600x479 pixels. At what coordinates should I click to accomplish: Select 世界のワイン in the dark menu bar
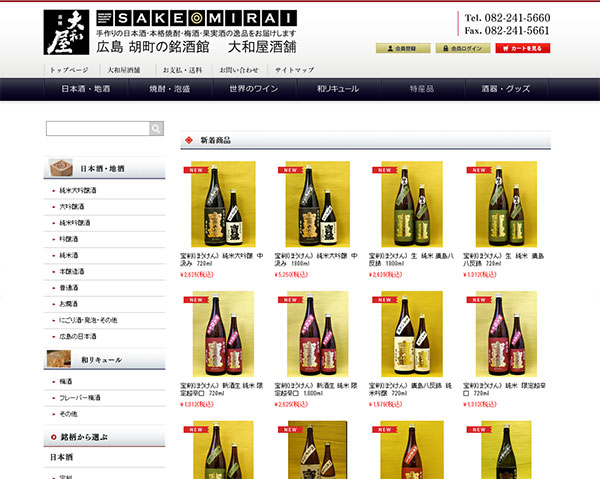click(x=254, y=89)
